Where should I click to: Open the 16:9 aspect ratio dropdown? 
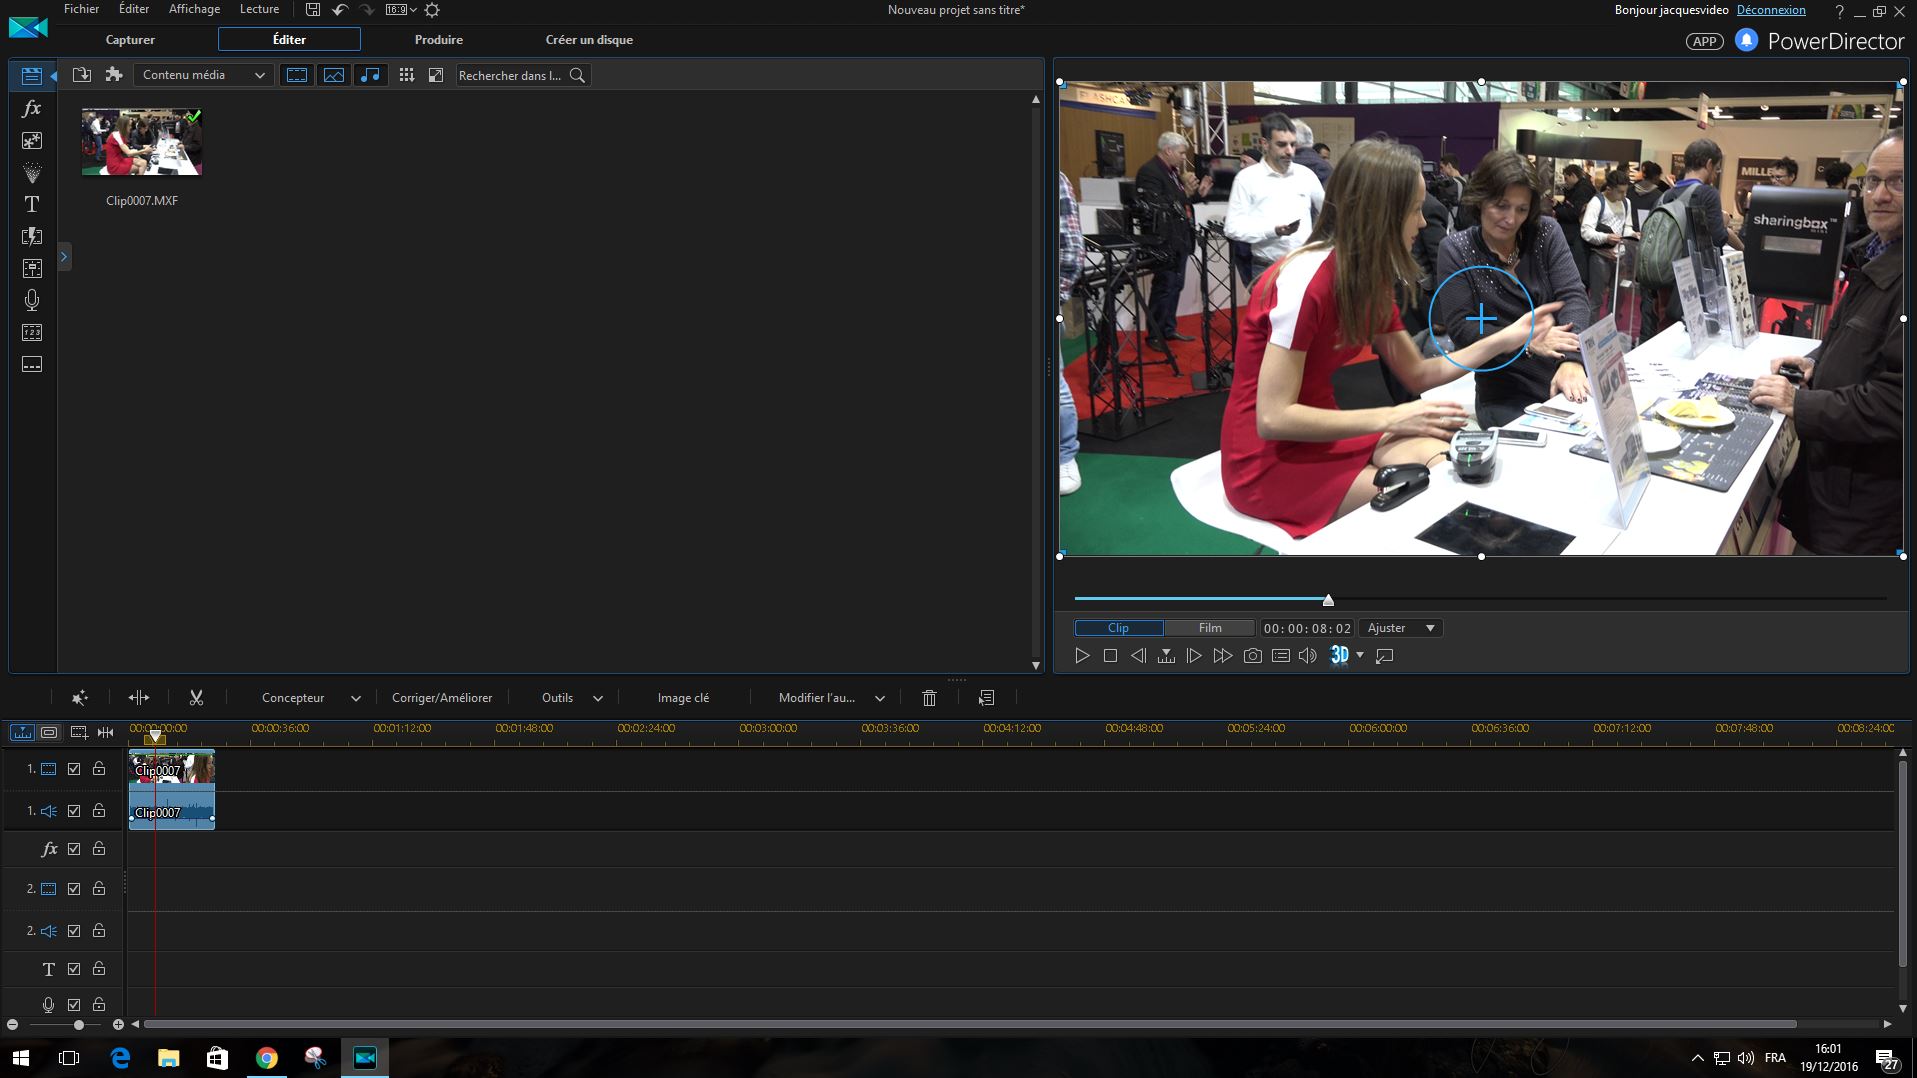pyautogui.click(x=401, y=10)
